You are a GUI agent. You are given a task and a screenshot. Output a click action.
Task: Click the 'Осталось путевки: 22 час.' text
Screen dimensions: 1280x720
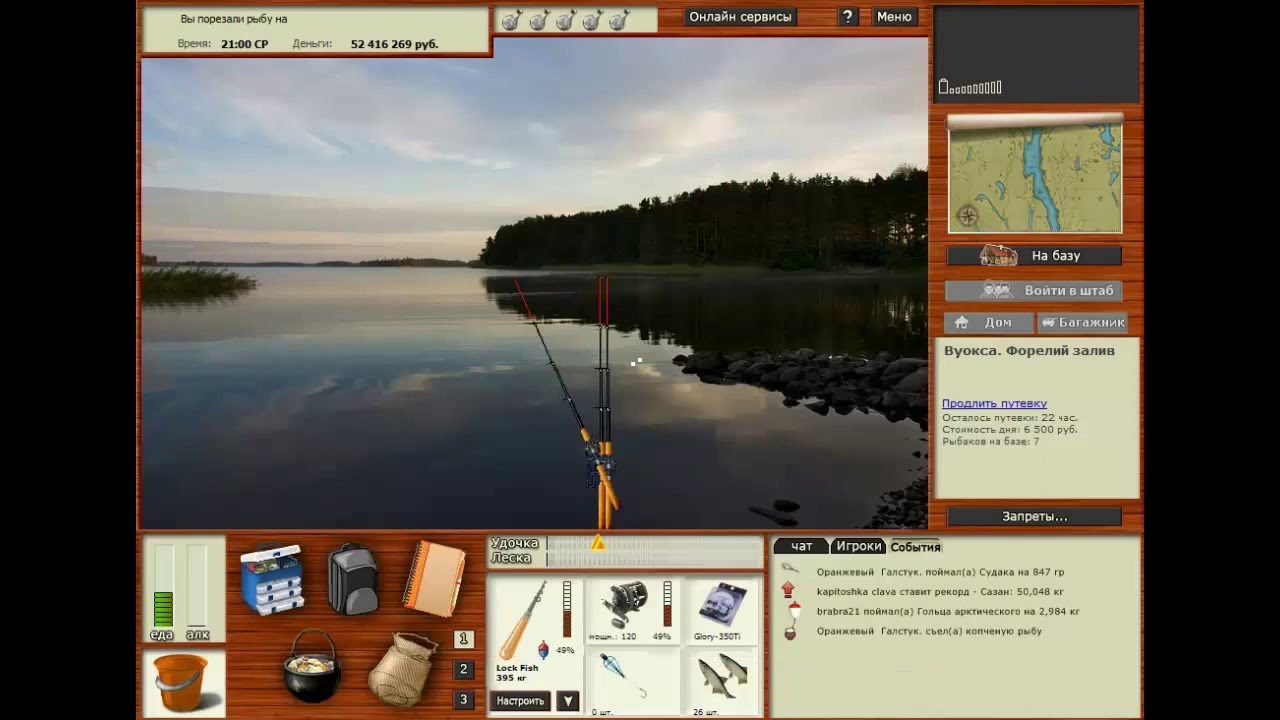coord(1010,418)
